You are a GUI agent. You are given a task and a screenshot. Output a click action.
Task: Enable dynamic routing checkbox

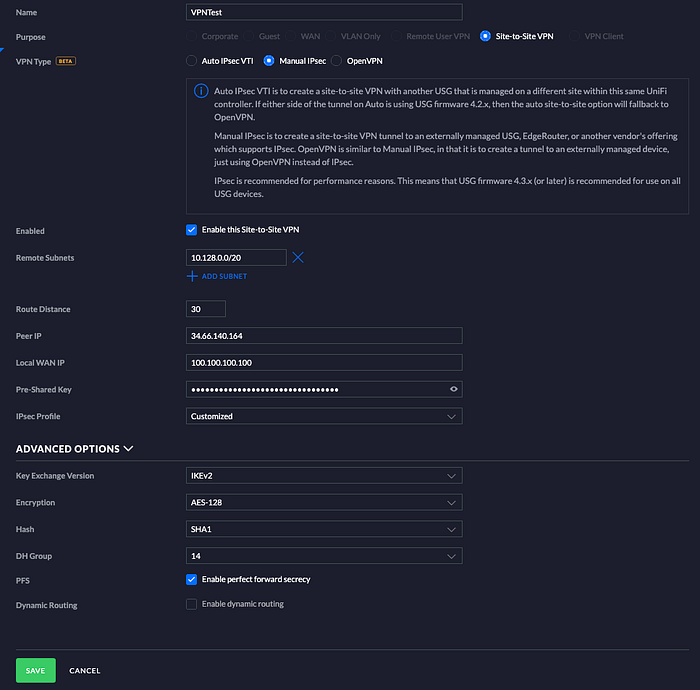pyautogui.click(x=192, y=604)
